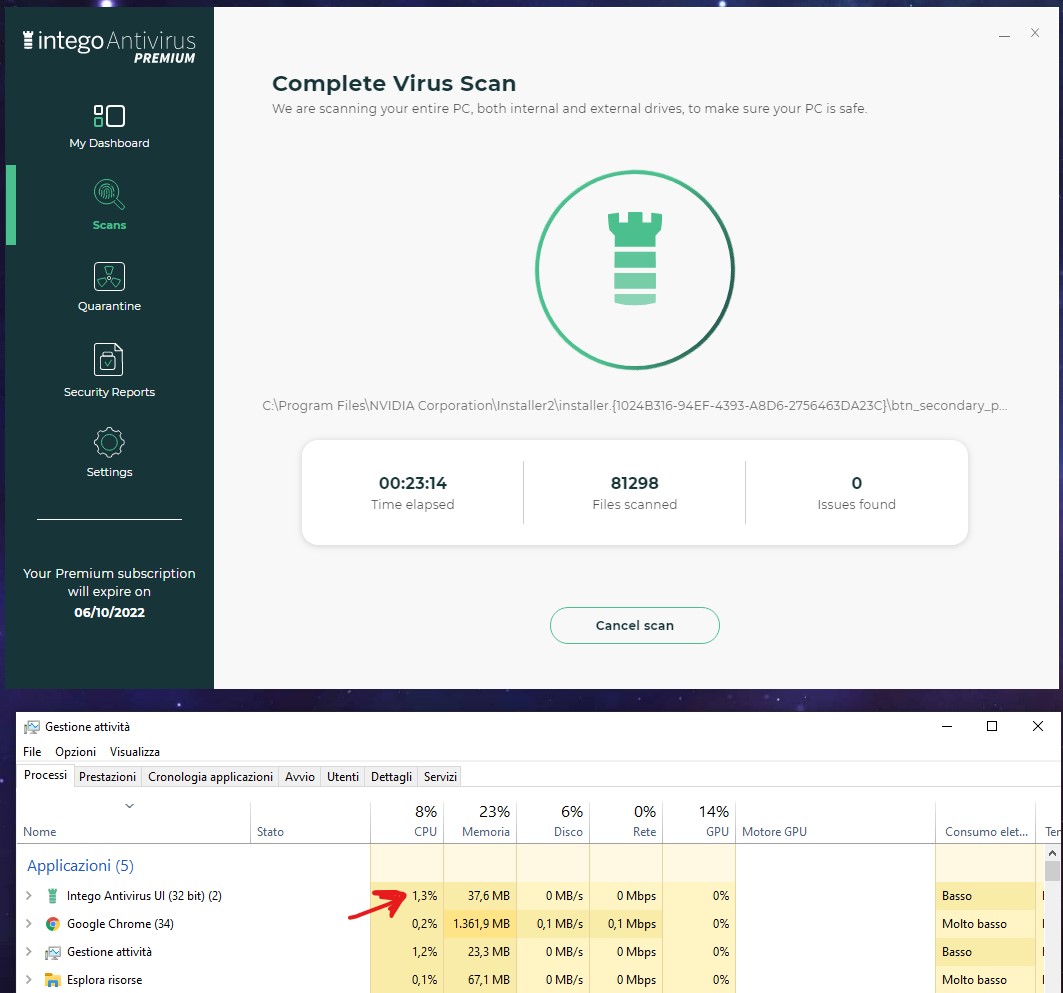Open the Visualizza menu
The width and height of the screenshot is (1063, 993).
135,752
